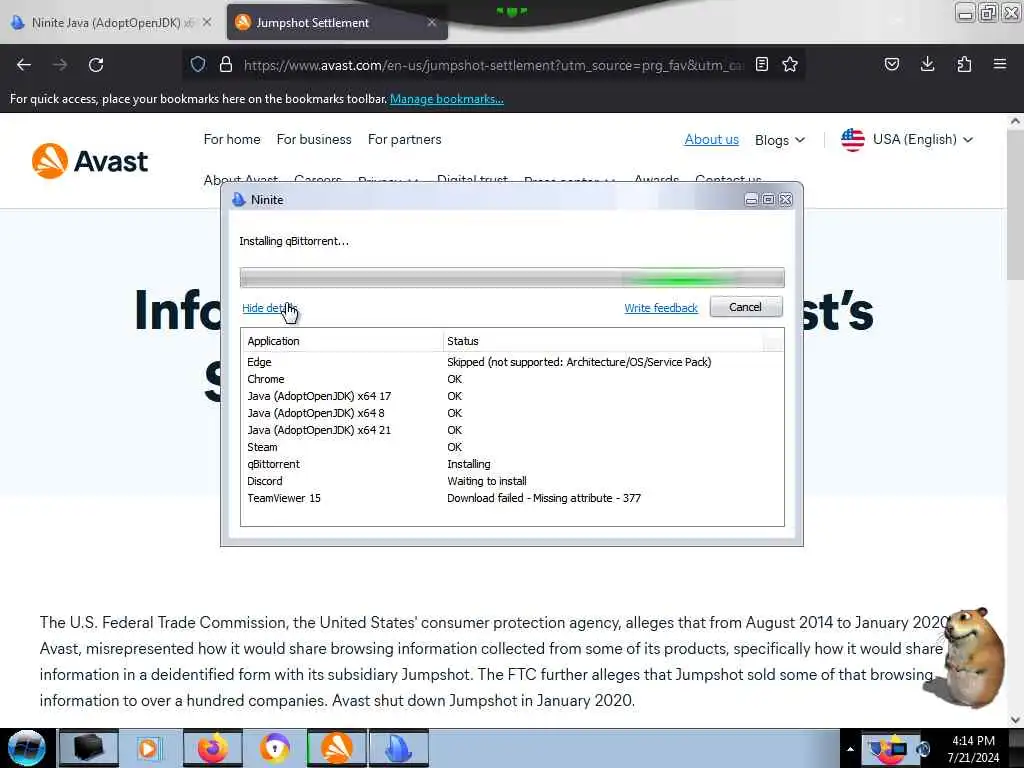The height and width of the screenshot is (768, 1024).
Task: Toggle reader view icon in address bar
Action: point(761,64)
